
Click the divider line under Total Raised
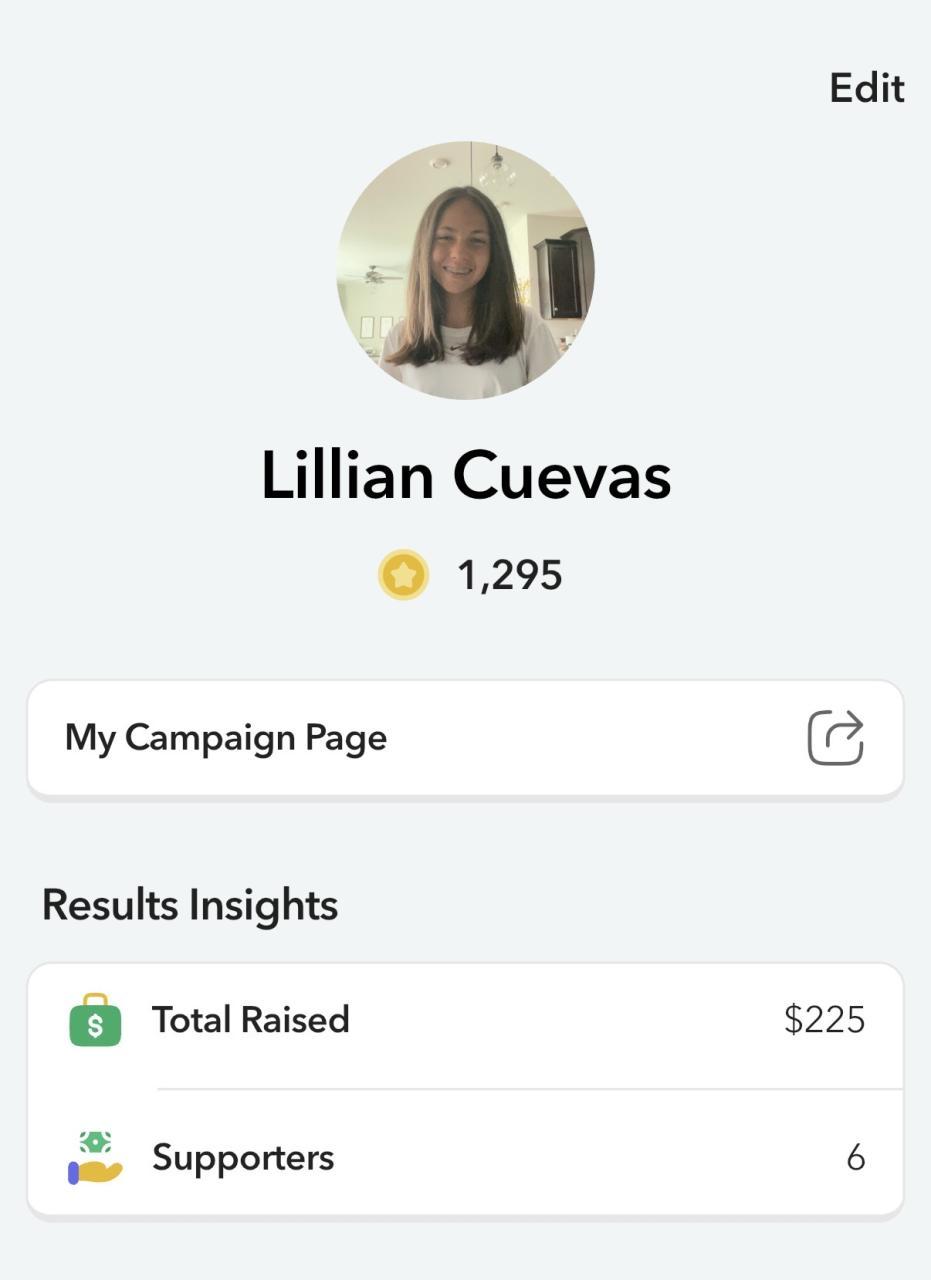pyautogui.click(x=530, y=1088)
